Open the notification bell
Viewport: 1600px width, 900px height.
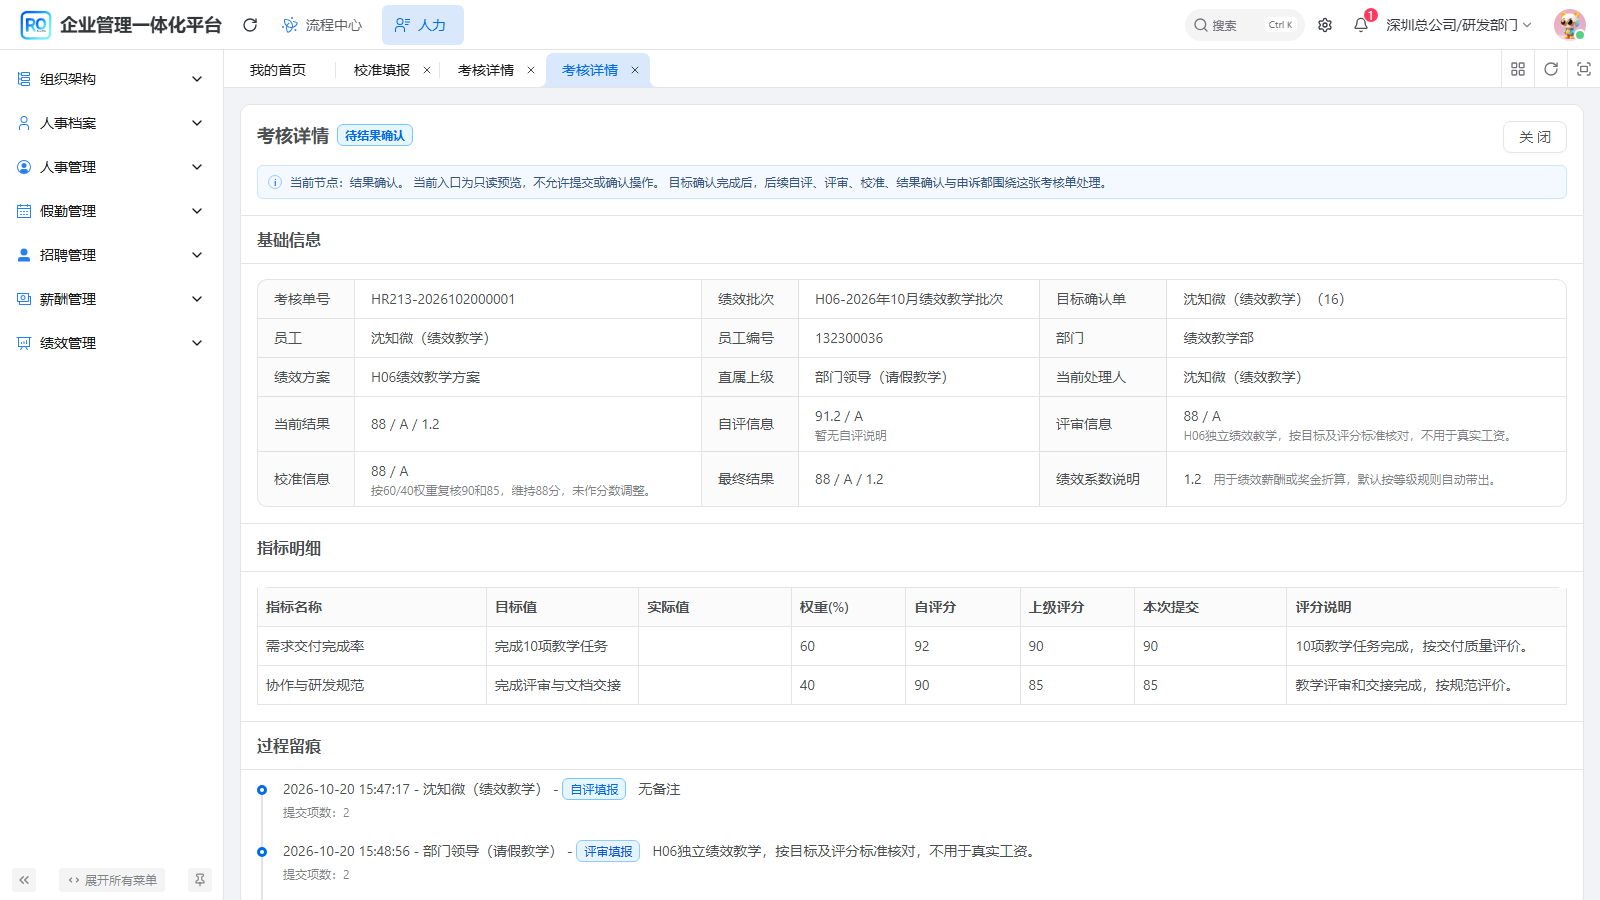pyautogui.click(x=1361, y=25)
